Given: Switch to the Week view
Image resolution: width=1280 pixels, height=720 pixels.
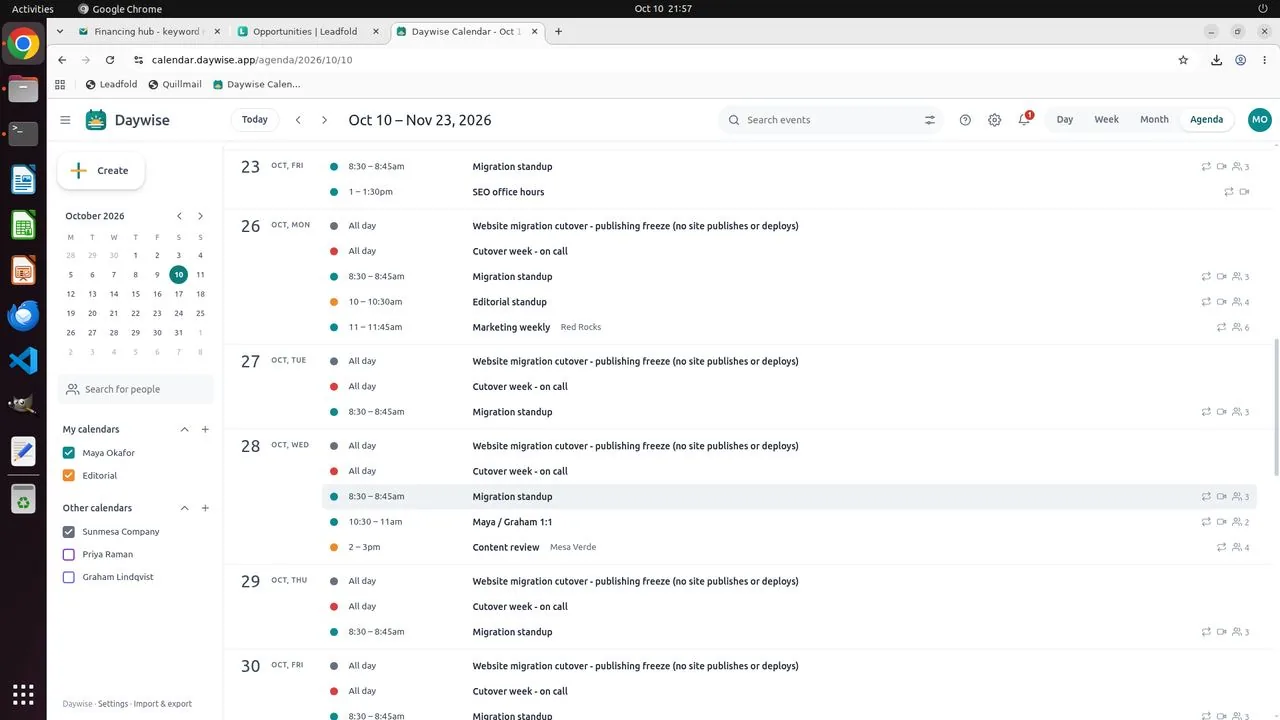Looking at the screenshot, I should coord(1106,120).
